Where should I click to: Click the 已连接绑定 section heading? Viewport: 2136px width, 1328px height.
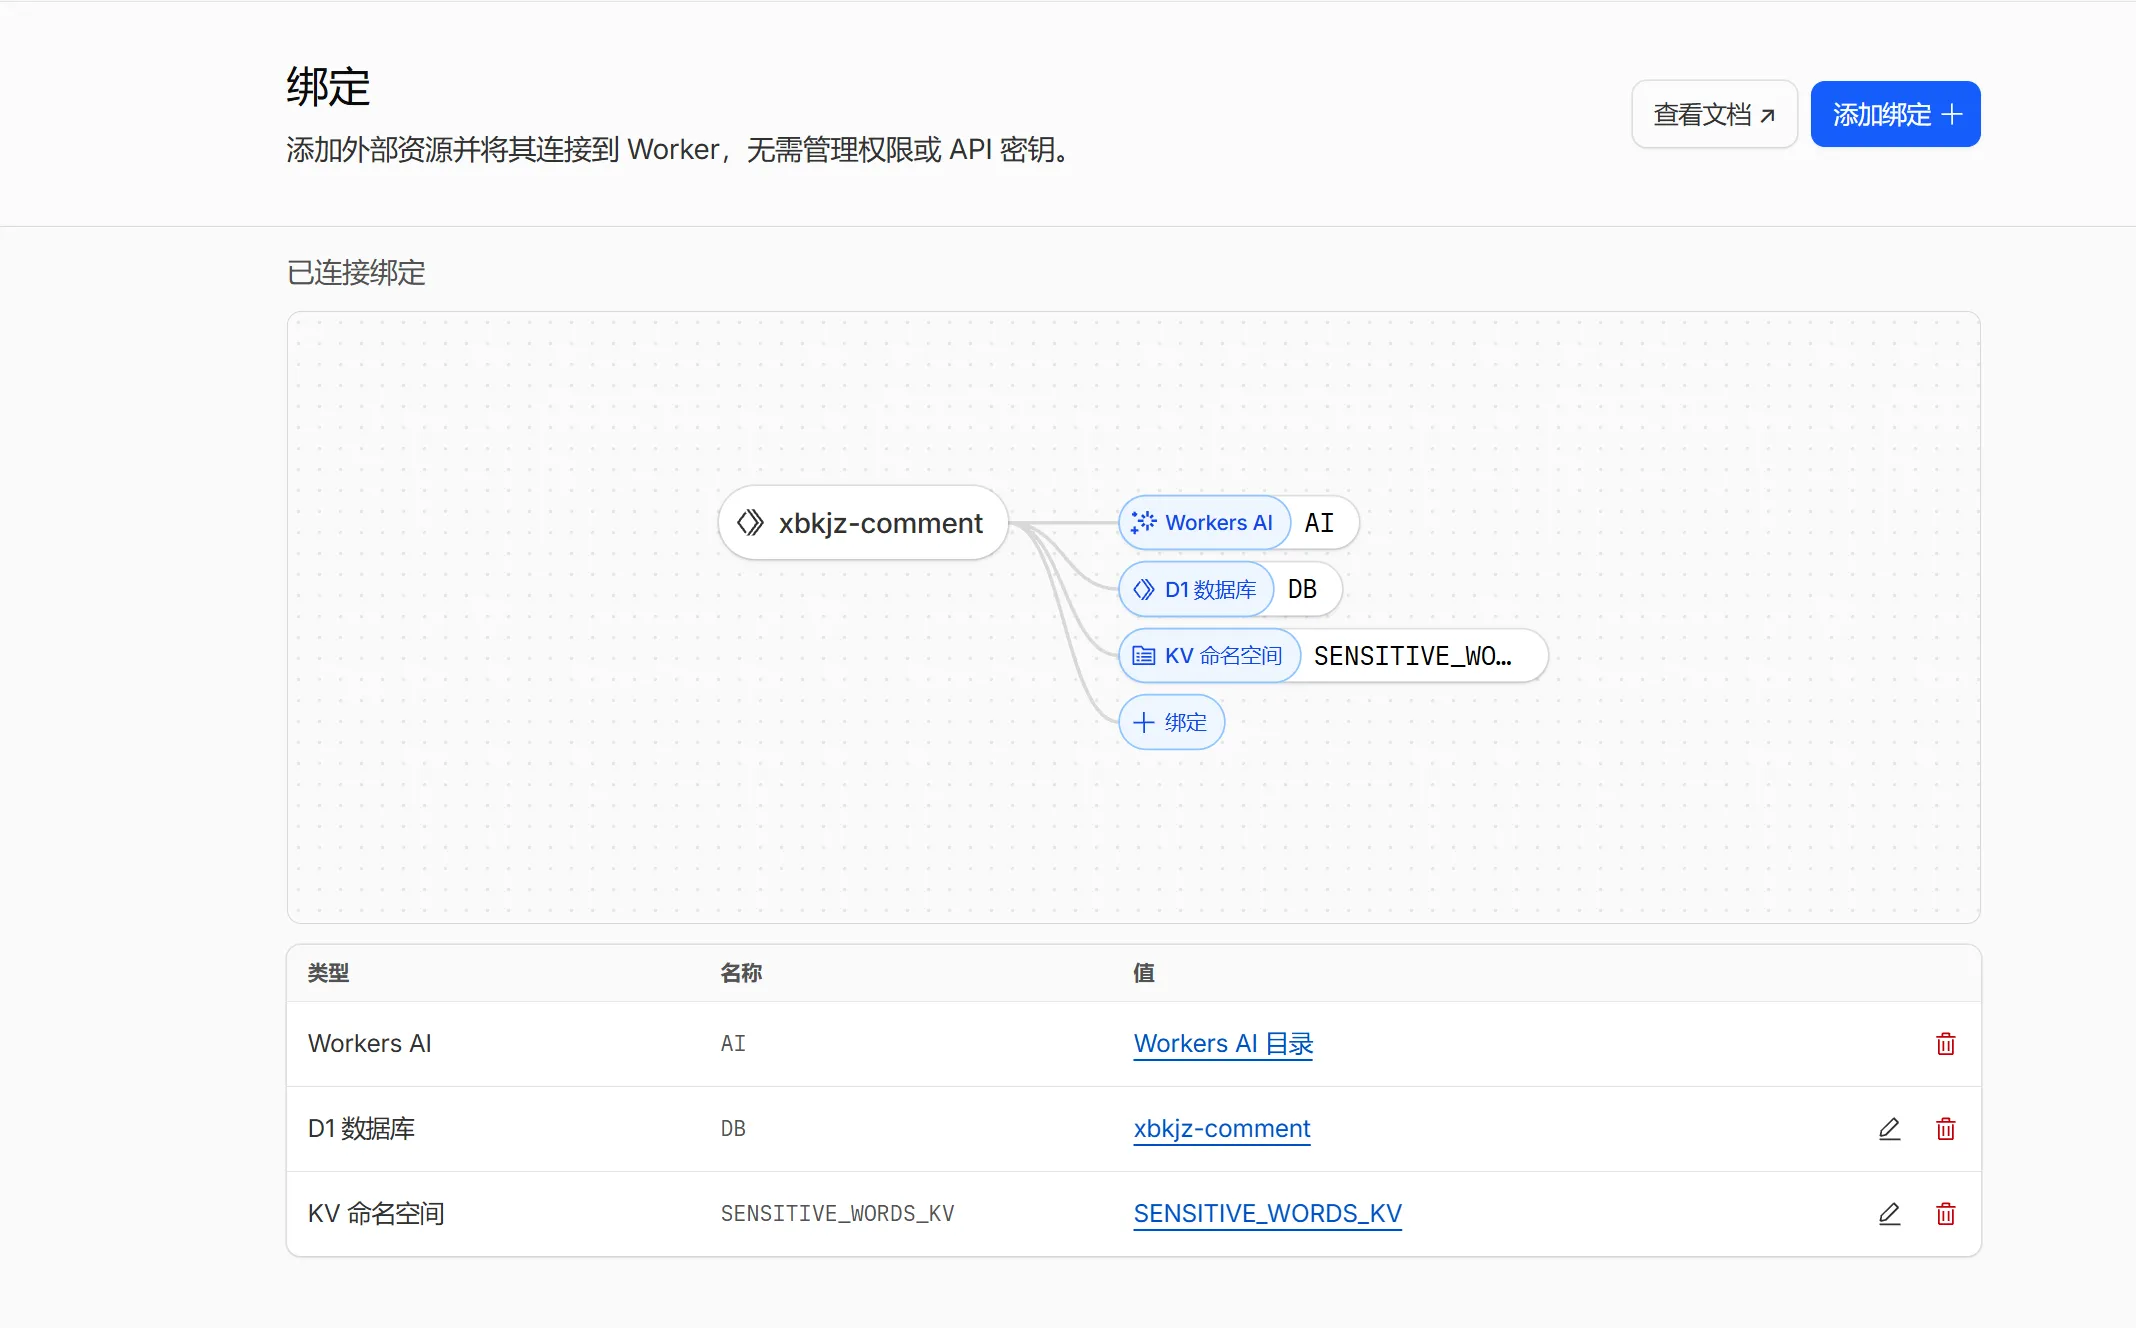point(356,273)
